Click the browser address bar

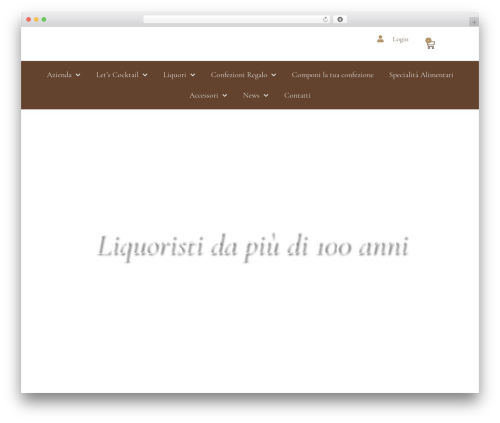[x=237, y=20]
